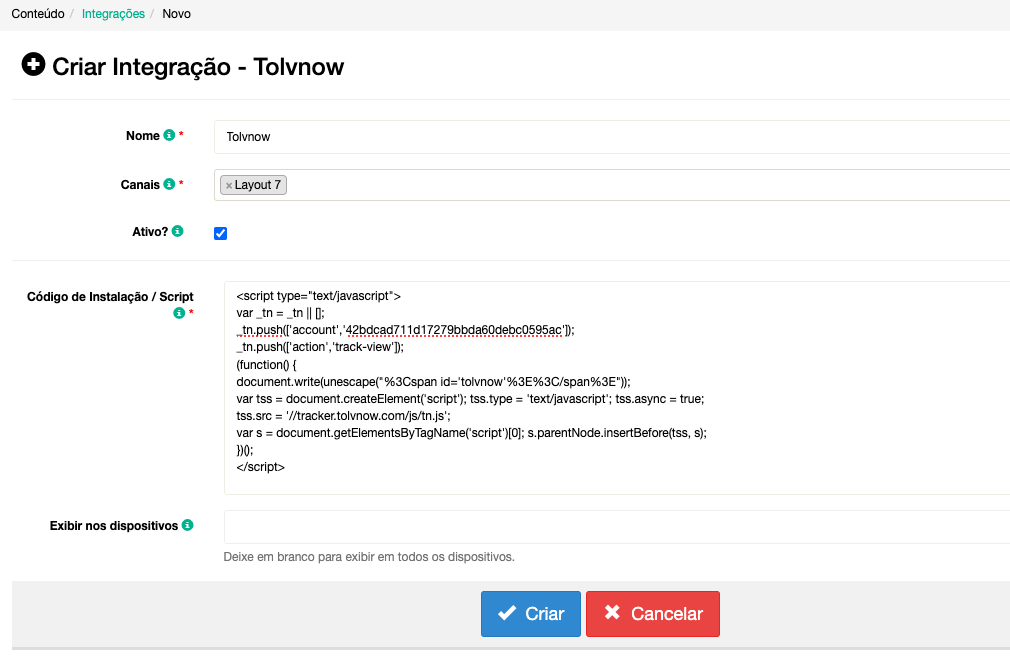The image size is (1010, 660).
Task: Click the tracker.tolvnow.com/js/tn.js line
Action: tap(343, 416)
